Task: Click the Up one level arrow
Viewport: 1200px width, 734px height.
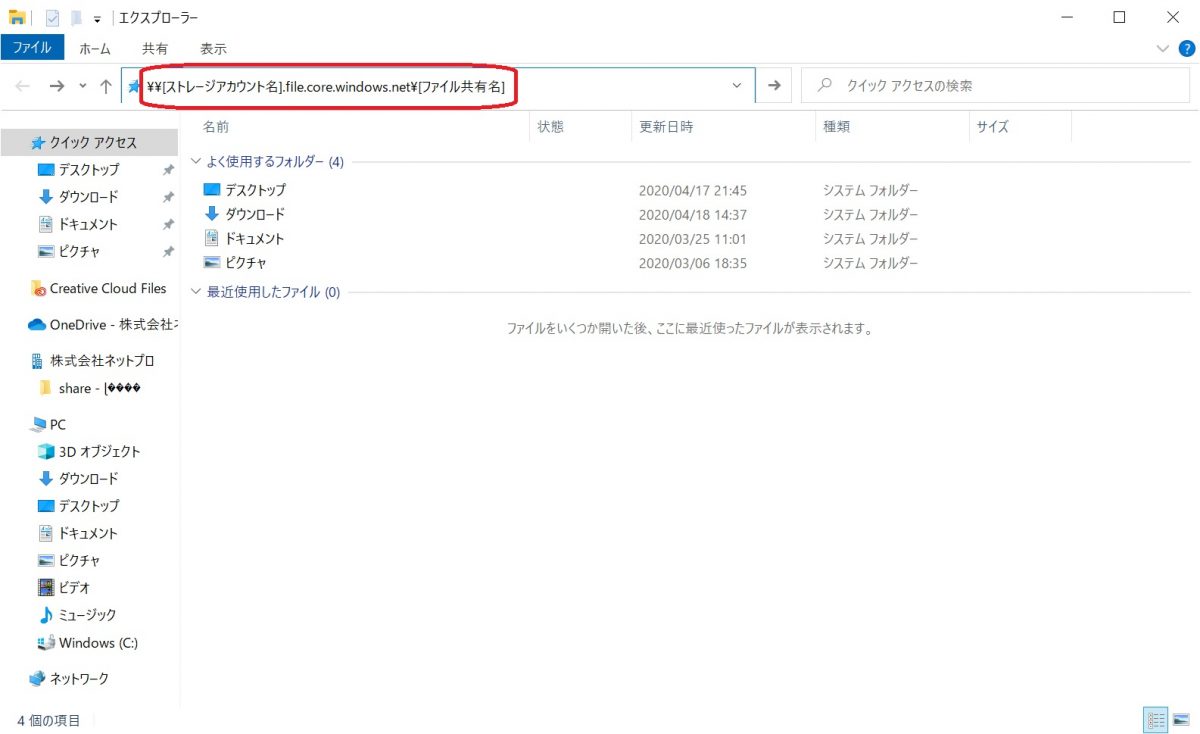Action: pyautogui.click(x=106, y=86)
